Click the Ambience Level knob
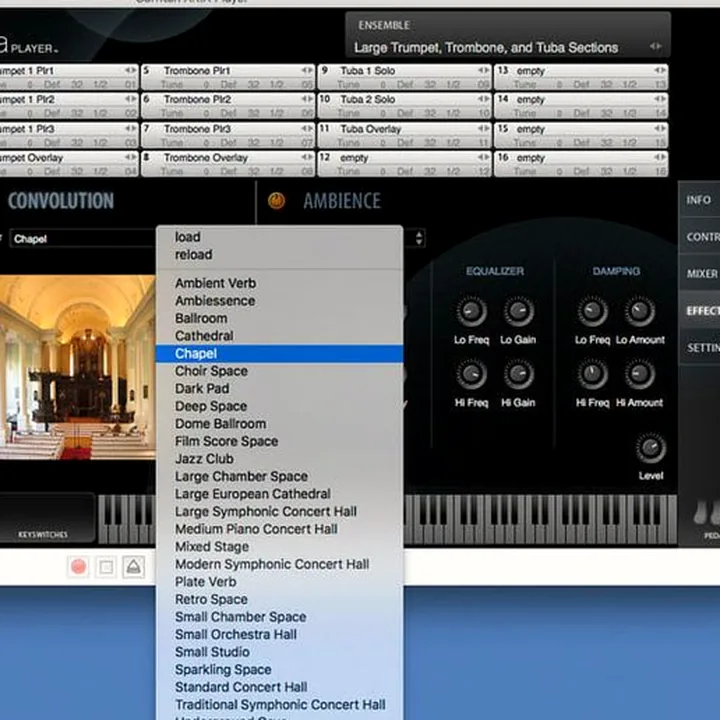720x720 pixels. coord(651,448)
